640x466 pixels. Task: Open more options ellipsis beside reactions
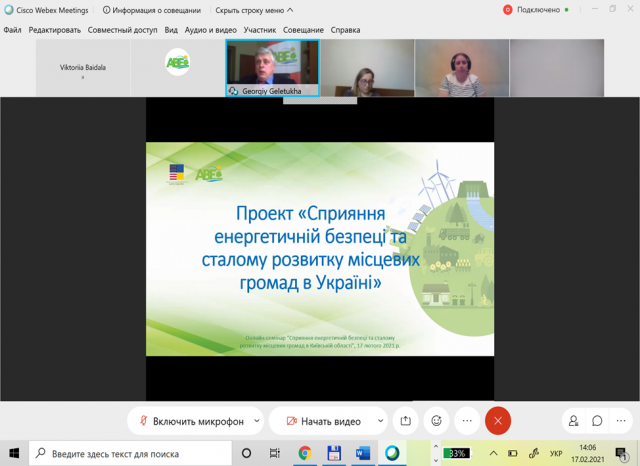click(x=467, y=421)
